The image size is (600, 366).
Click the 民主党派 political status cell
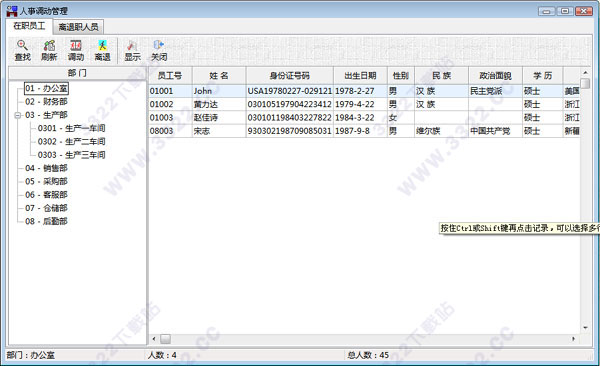pyautogui.click(x=496, y=91)
